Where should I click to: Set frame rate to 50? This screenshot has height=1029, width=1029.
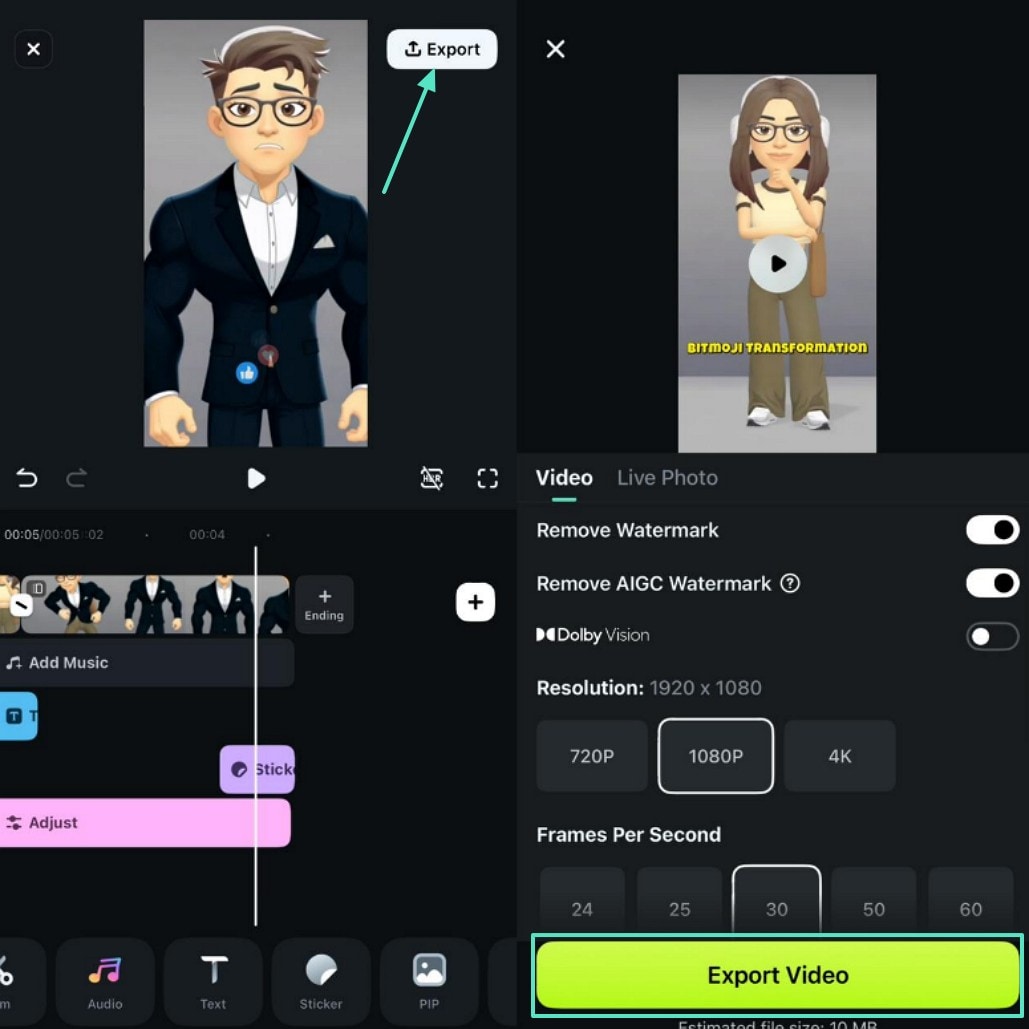pyautogui.click(x=873, y=902)
